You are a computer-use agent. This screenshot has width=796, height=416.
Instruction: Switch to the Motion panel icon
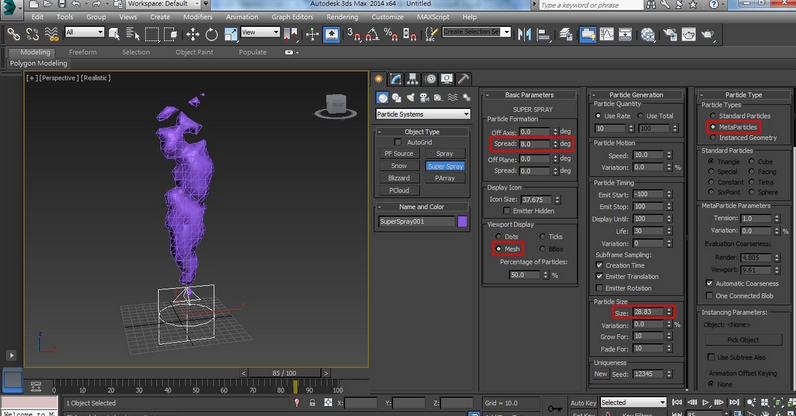coord(430,79)
